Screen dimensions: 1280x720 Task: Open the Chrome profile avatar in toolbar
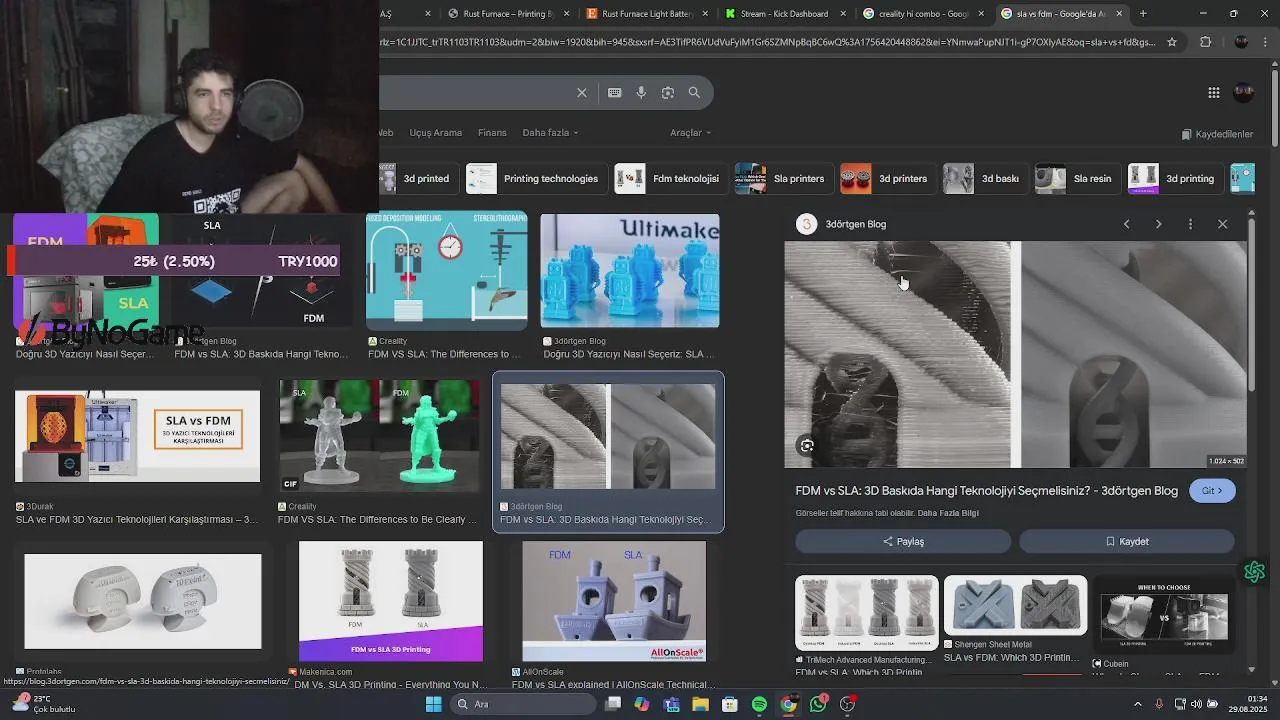pyautogui.click(x=1241, y=42)
